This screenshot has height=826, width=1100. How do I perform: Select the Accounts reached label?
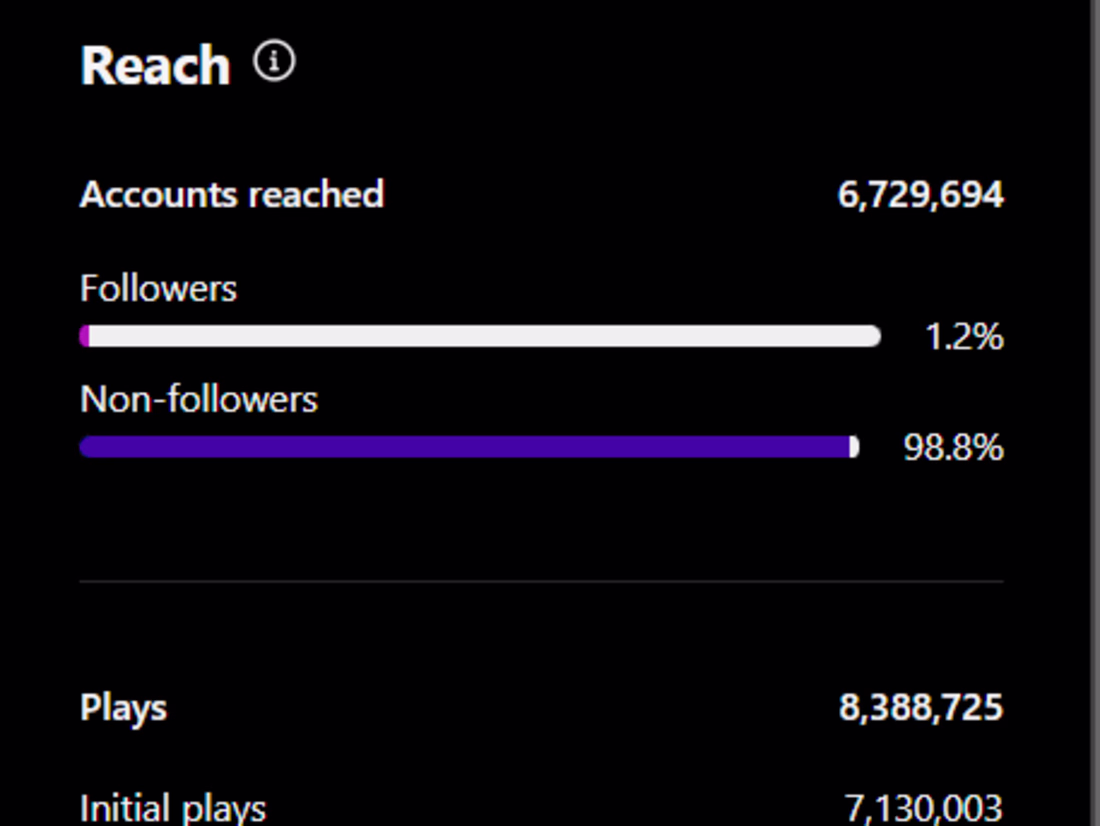[232, 194]
